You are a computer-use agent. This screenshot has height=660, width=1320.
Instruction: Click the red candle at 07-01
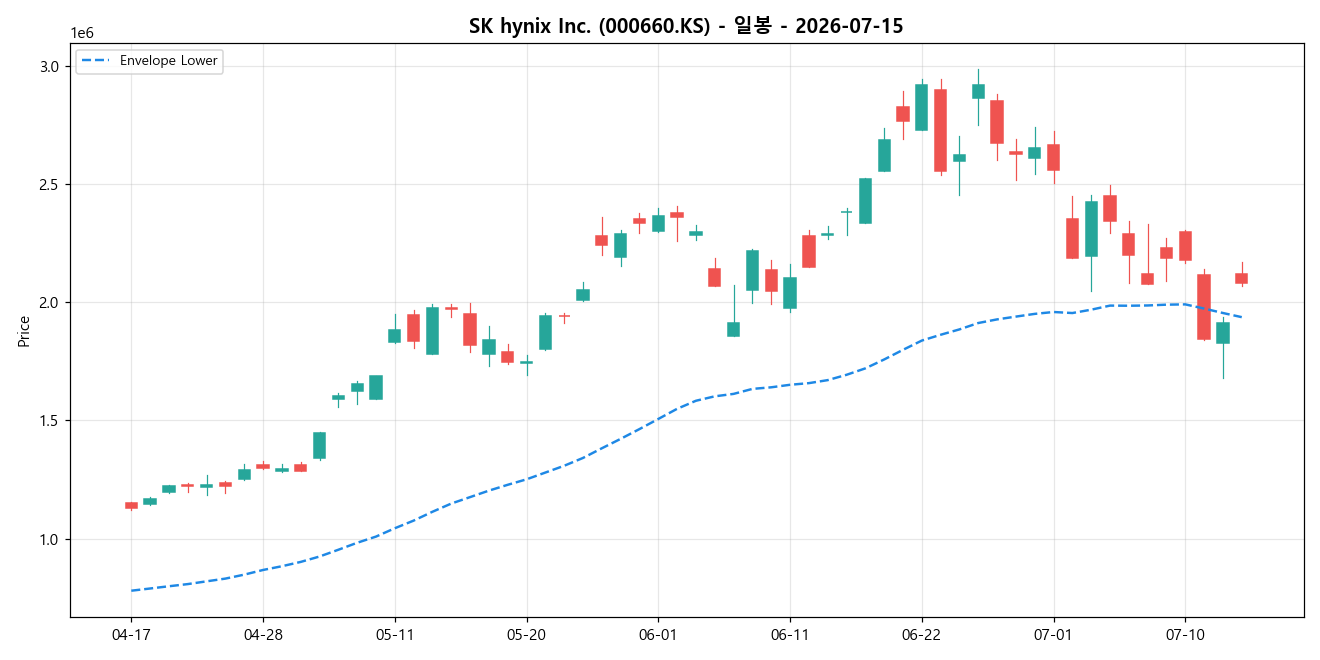tap(1054, 157)
